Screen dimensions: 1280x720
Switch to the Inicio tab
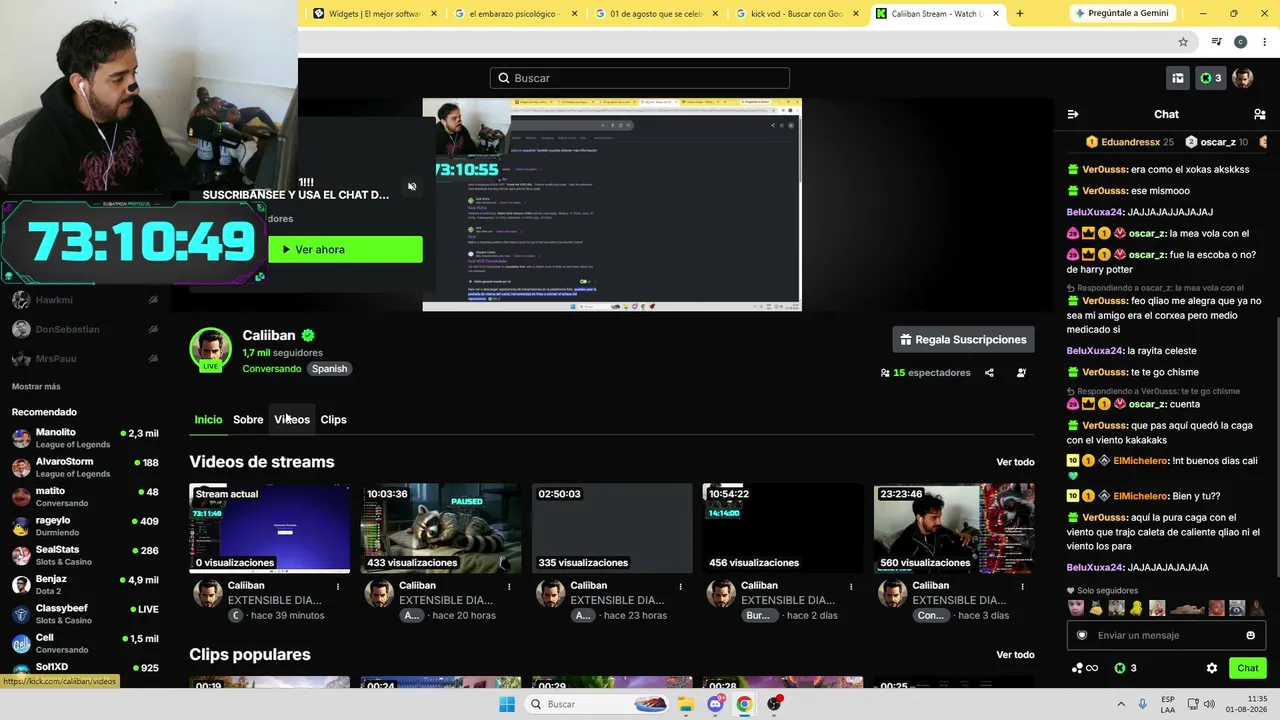[x=208, y=420]
